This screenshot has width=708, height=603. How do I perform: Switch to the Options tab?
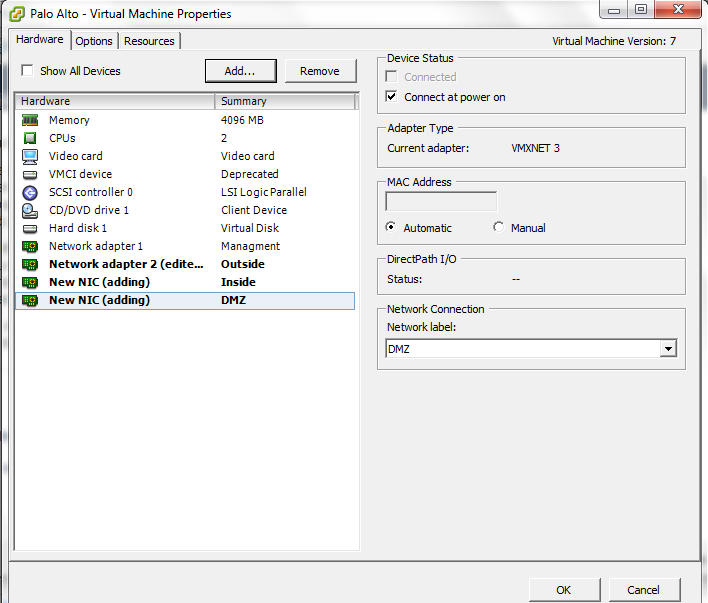tap(94, 41)
